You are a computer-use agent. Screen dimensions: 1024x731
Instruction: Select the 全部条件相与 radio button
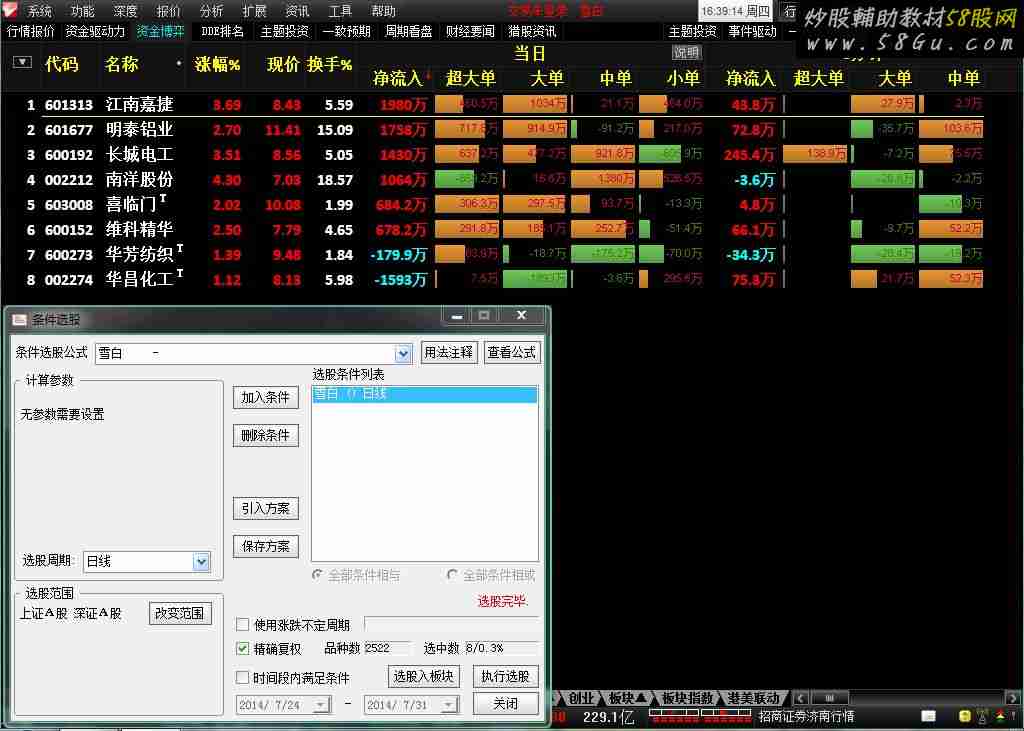click(x=317, y=575)
